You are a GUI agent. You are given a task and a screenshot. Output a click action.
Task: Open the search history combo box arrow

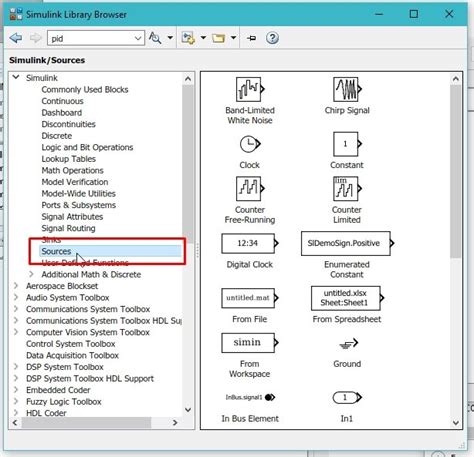(138, 38)
